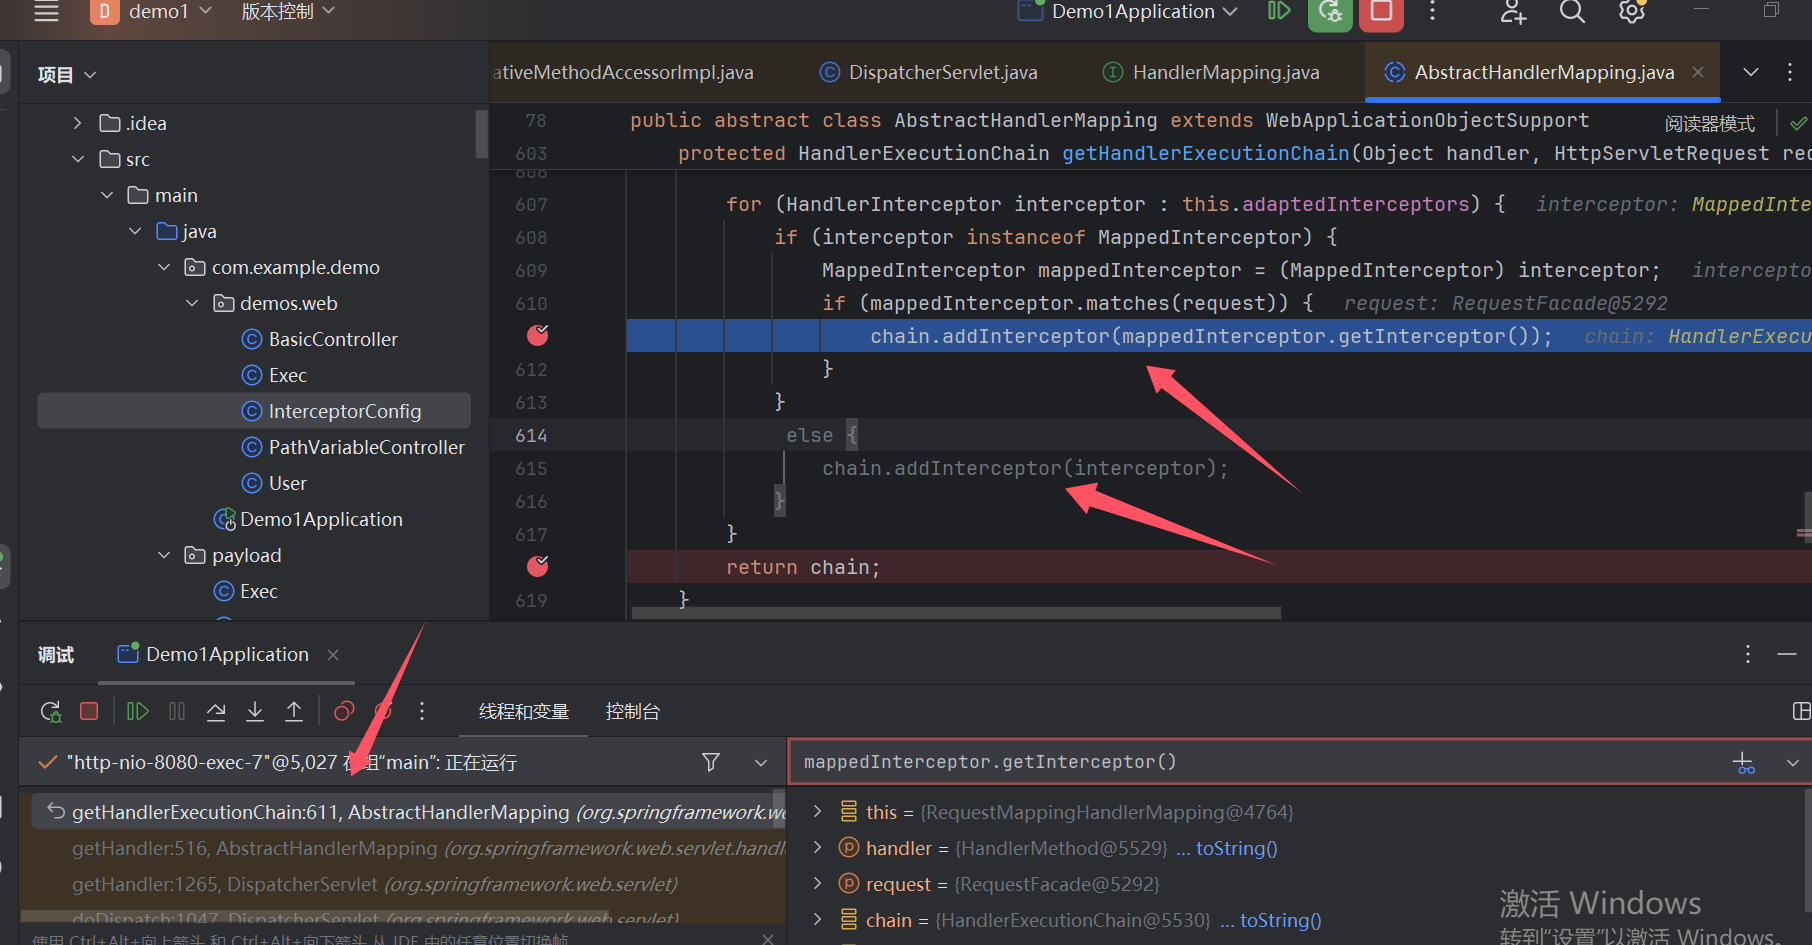Screen dimensions: 1812x945
Task: Stop debugging from the debug toolbar
Action: (89, 711)
